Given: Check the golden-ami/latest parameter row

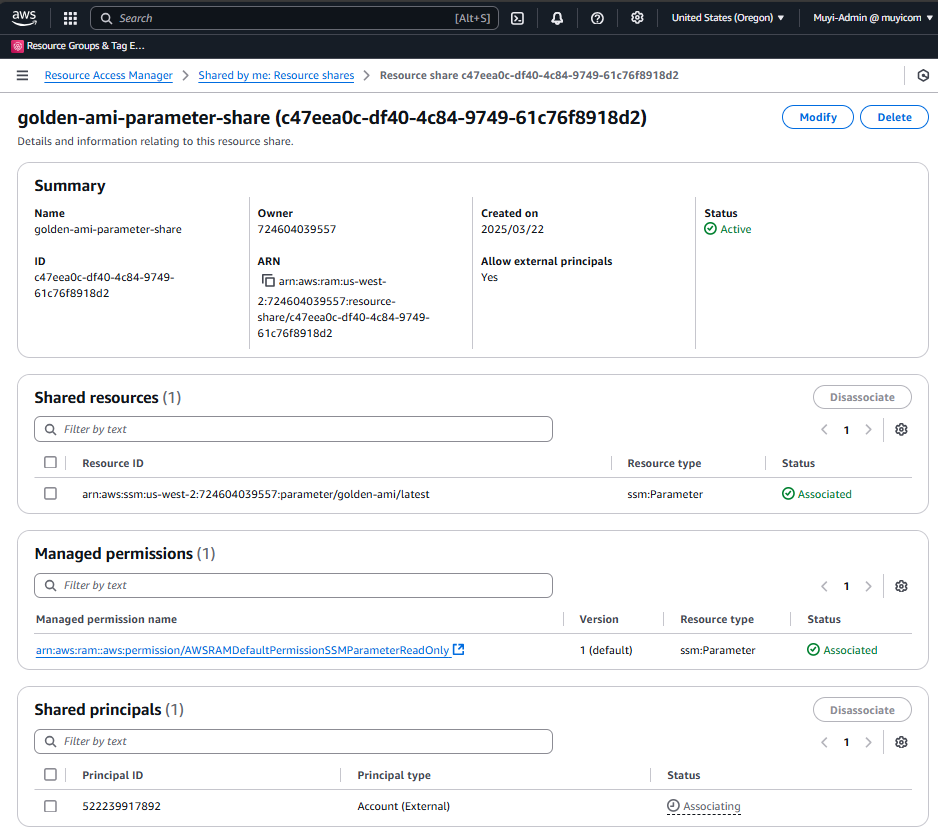Looking at the screenshot, I should coord(50,493).
